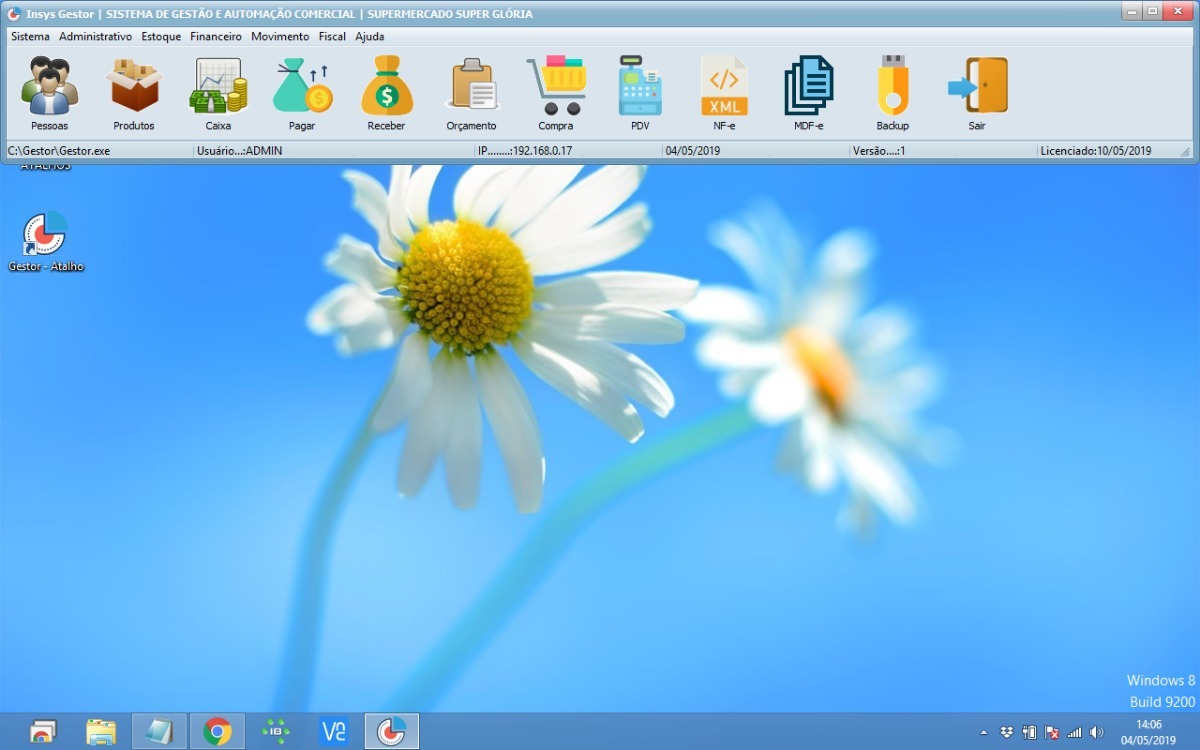The image size is (1200, 750).
Task: Open the volume speaker tray icon
Action: tap(1097, 733)
